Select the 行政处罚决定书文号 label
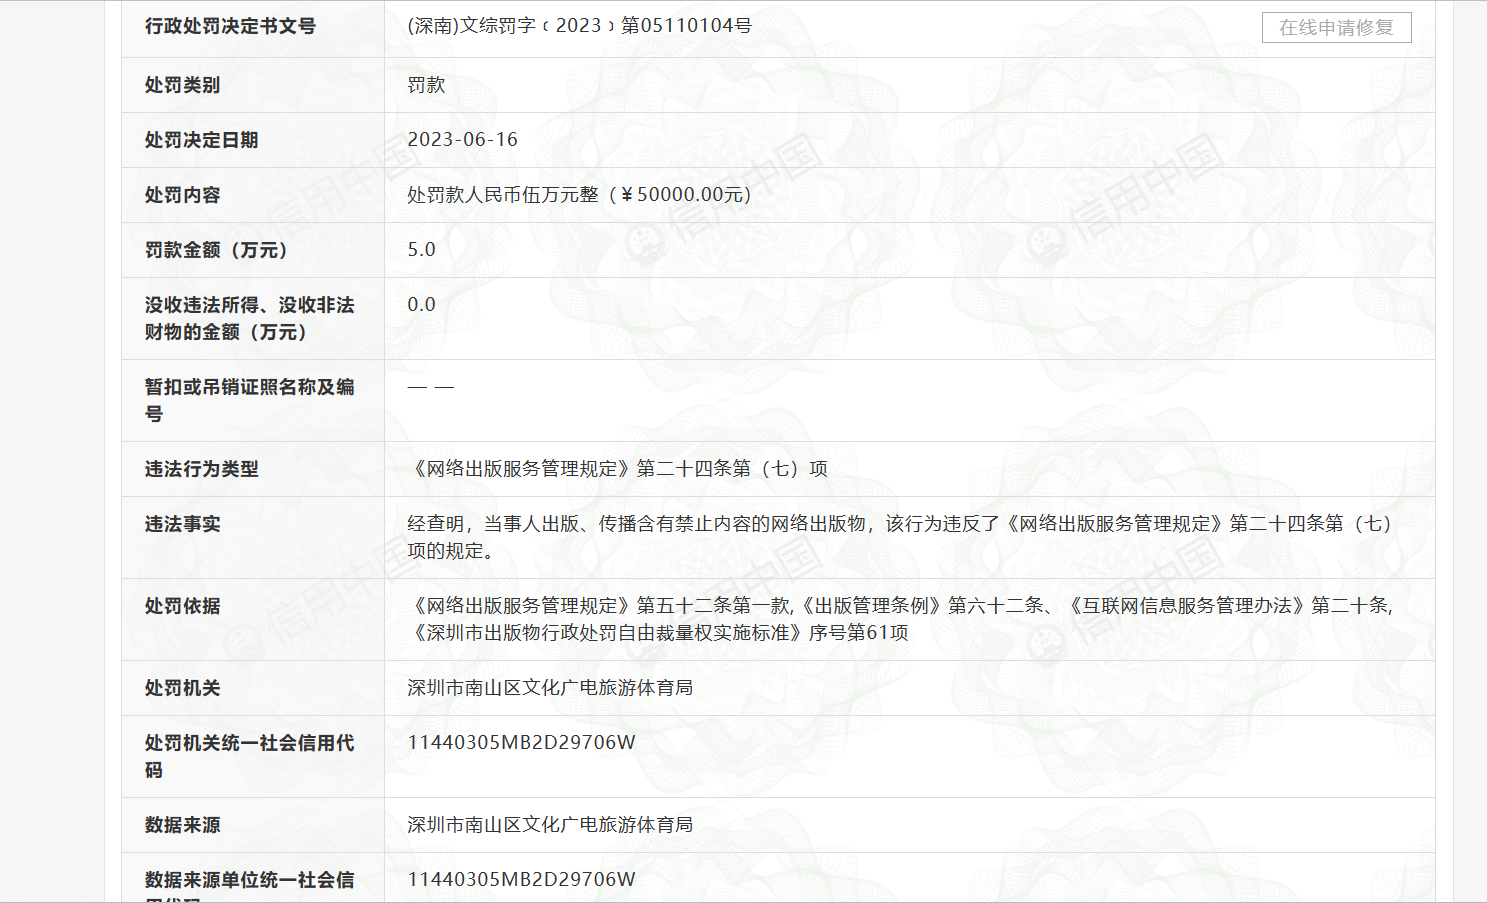Screen dimensions: 1487x903 [x=230, y=26]
